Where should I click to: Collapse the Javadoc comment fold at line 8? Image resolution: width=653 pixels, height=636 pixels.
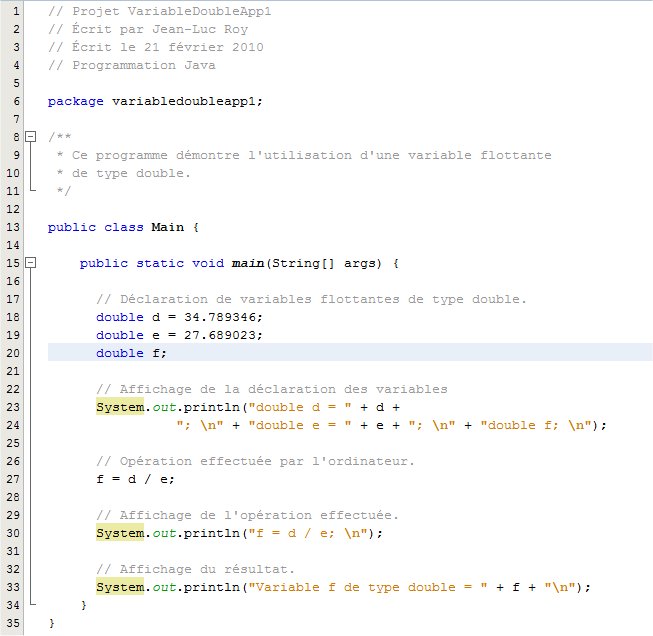31,137
